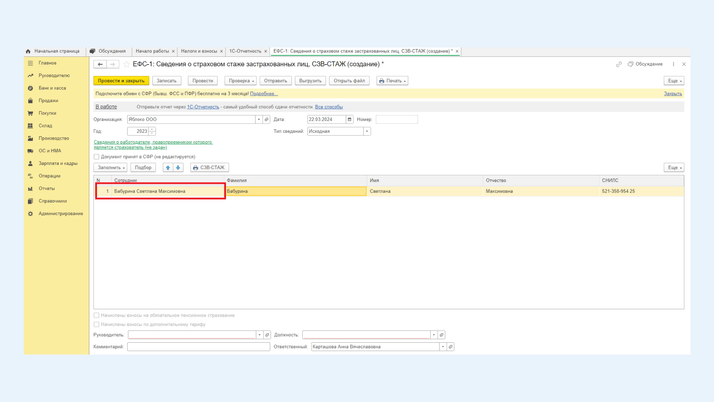Screen dimensions: 714x402
Task: Click into the Комментарий input field
Action: click(x=198, y=347)
